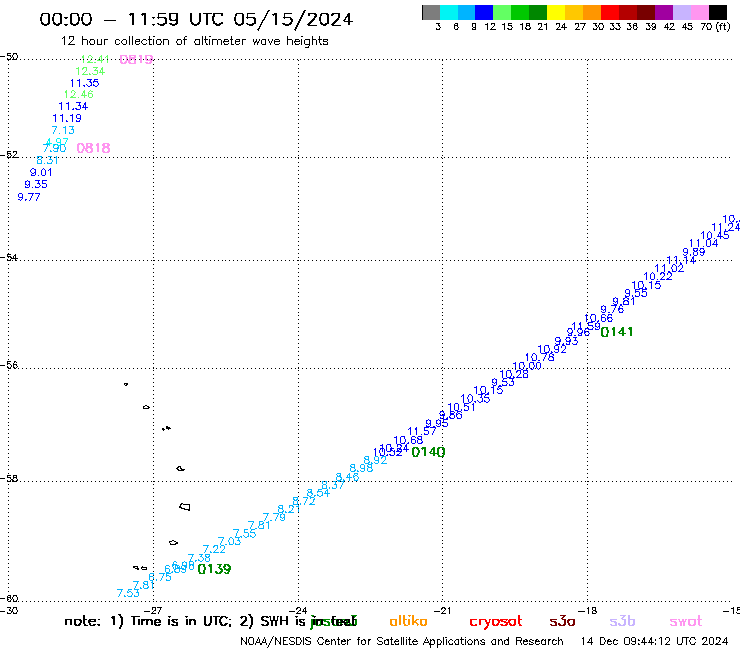Click the wave height value 7.79

(x=274, y=517)
